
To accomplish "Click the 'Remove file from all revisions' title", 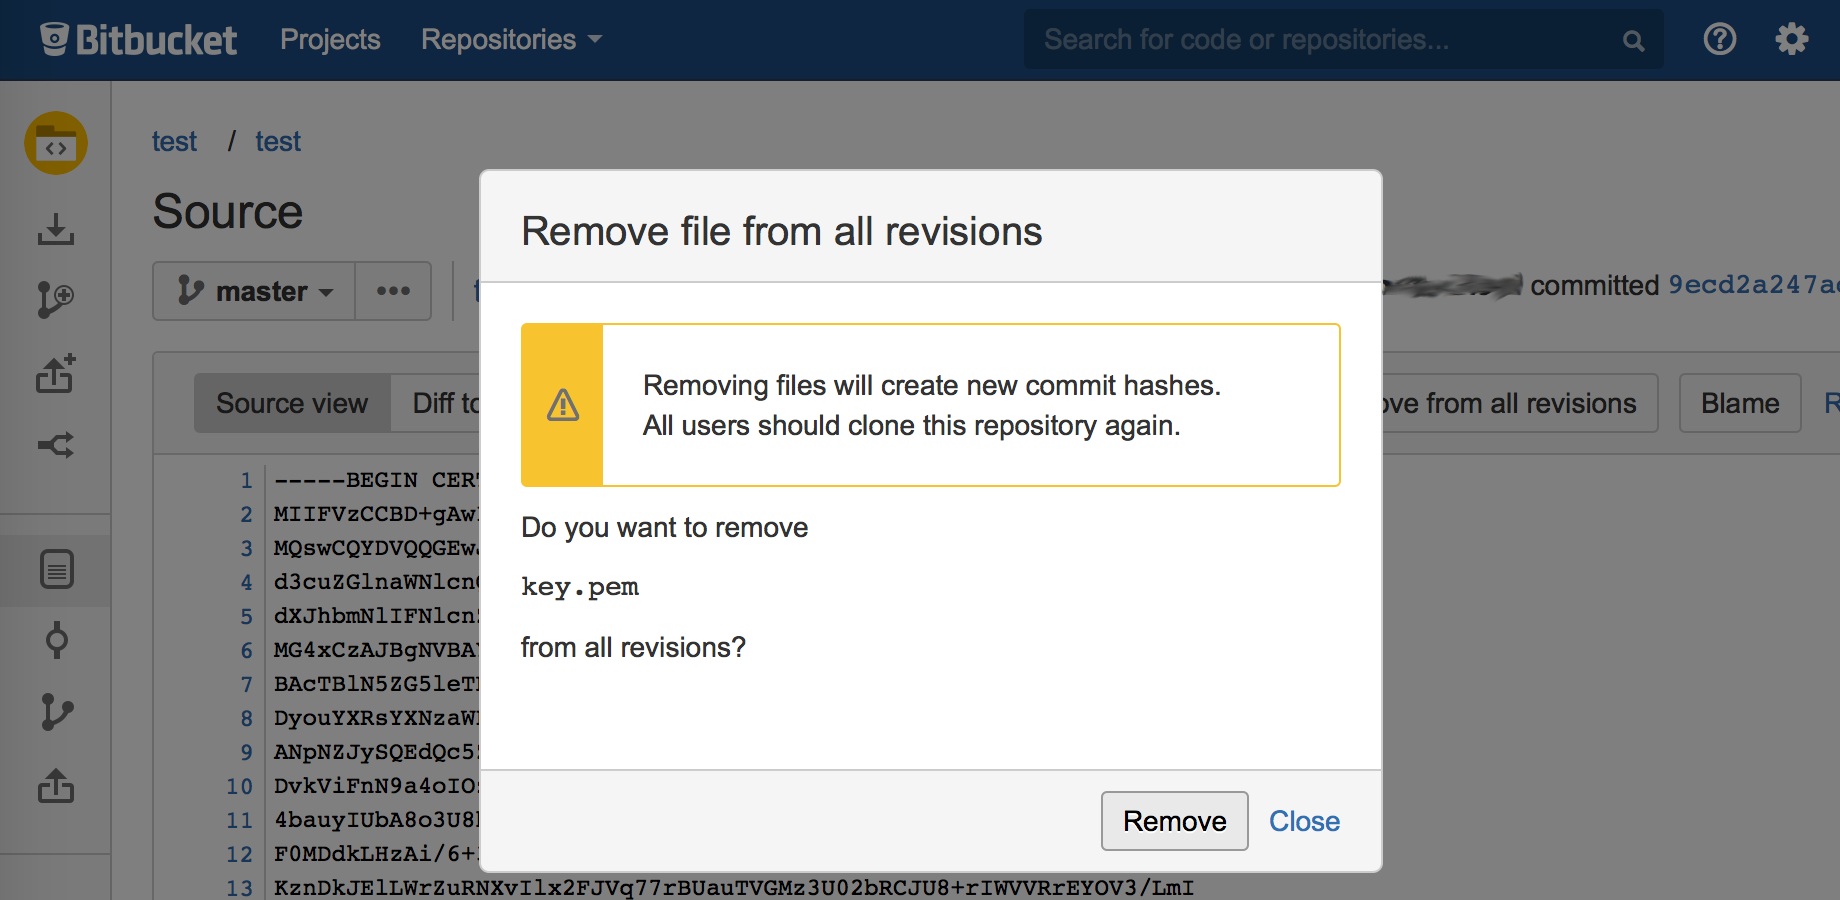I will (782, 231).
